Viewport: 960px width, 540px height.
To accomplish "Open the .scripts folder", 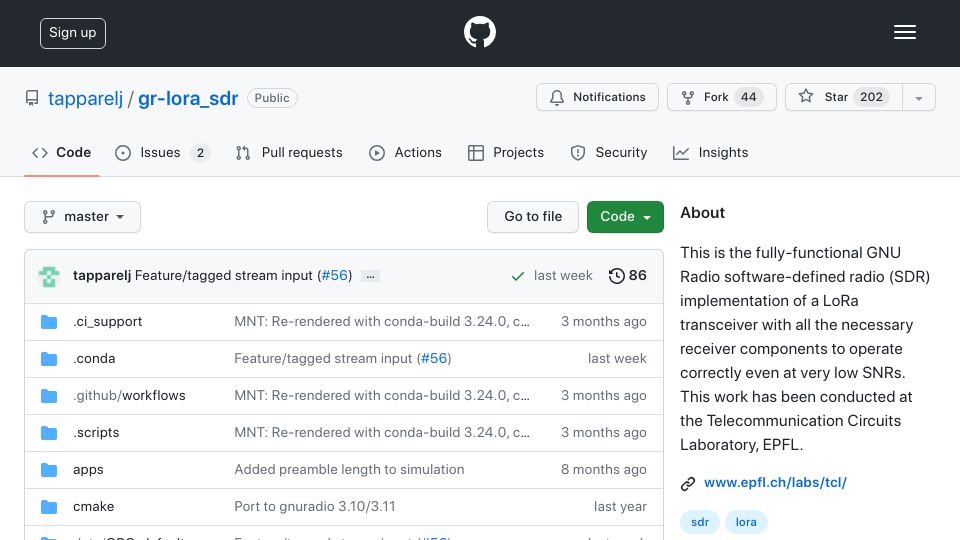I will [x=96, y=432].
